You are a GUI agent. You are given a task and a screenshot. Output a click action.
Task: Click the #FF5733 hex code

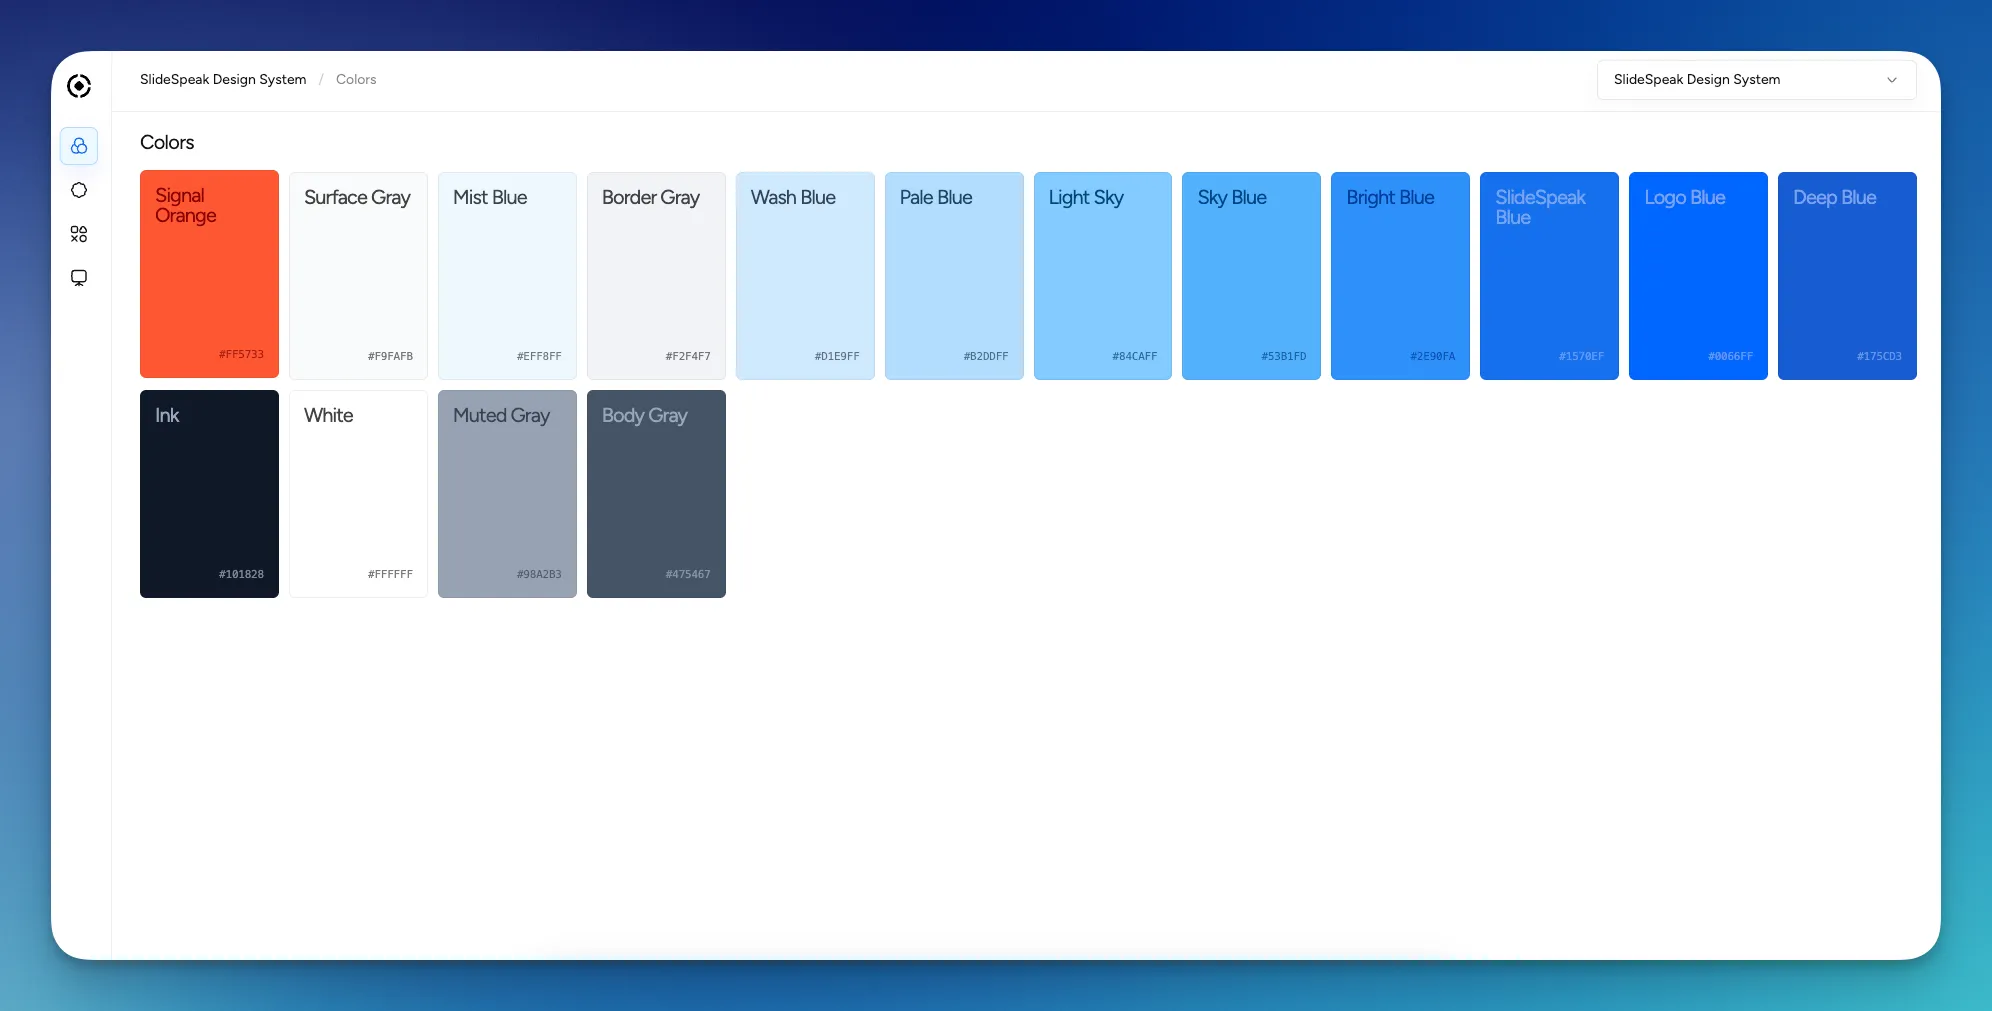click(241, 354)
